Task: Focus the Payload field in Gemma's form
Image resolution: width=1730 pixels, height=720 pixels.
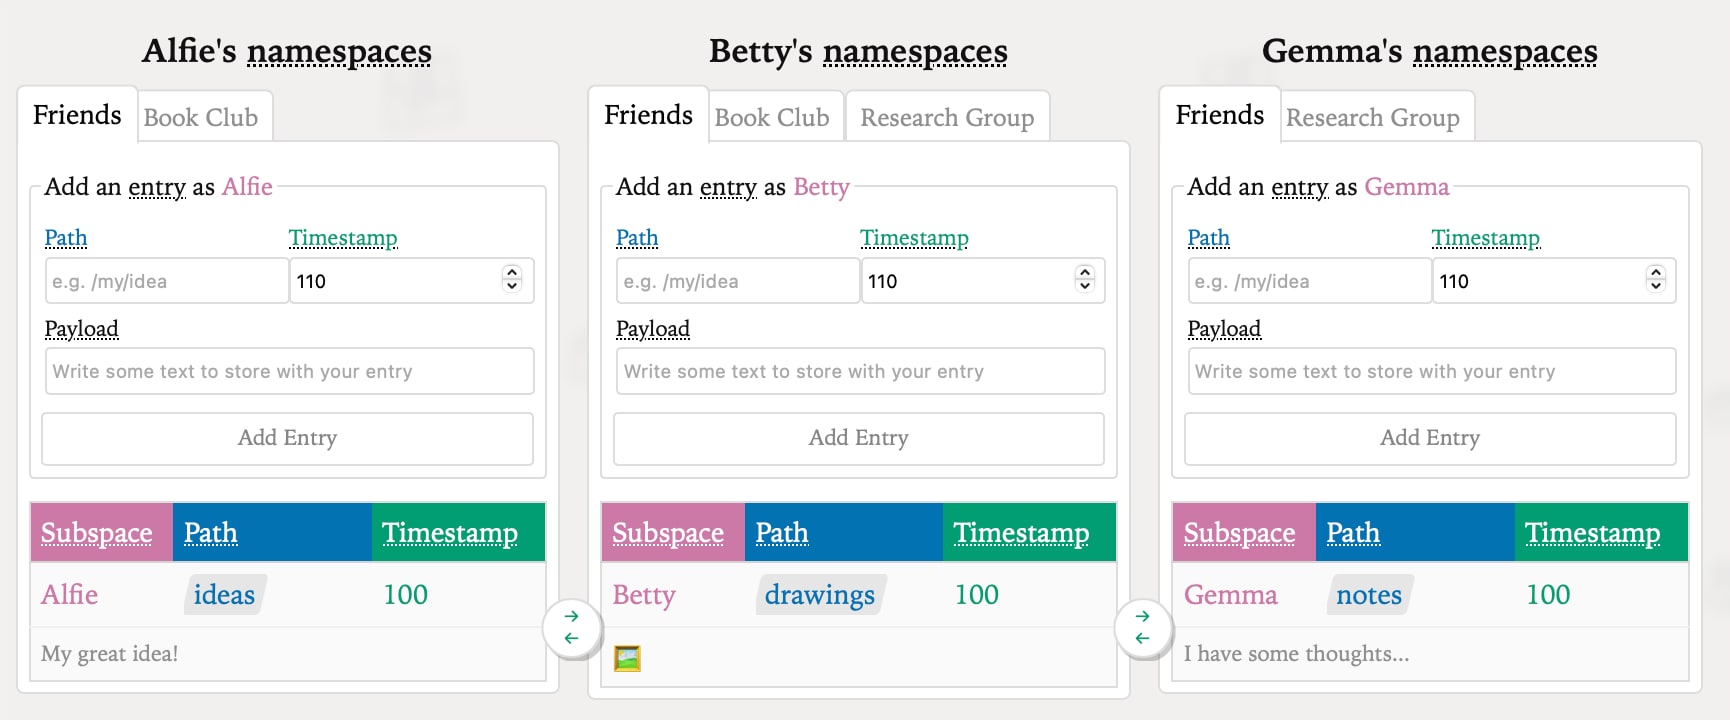Action: 1431,371
